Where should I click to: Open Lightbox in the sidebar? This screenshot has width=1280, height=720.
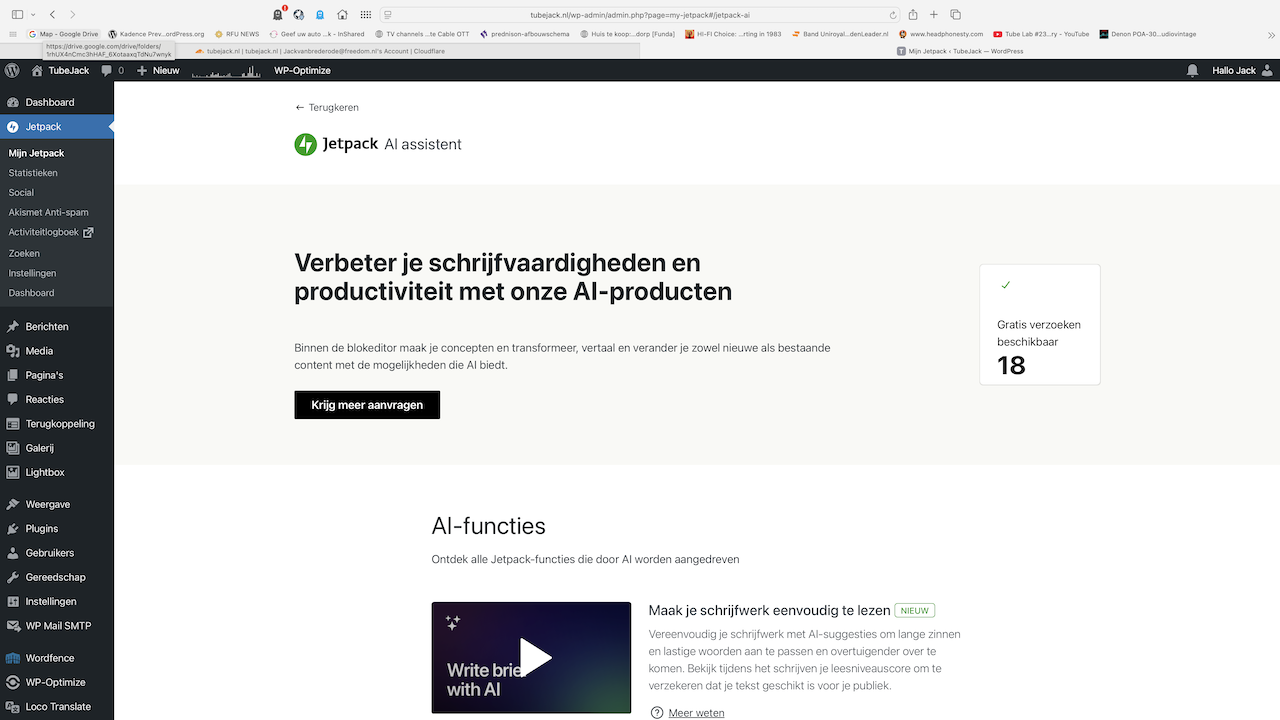57,472
